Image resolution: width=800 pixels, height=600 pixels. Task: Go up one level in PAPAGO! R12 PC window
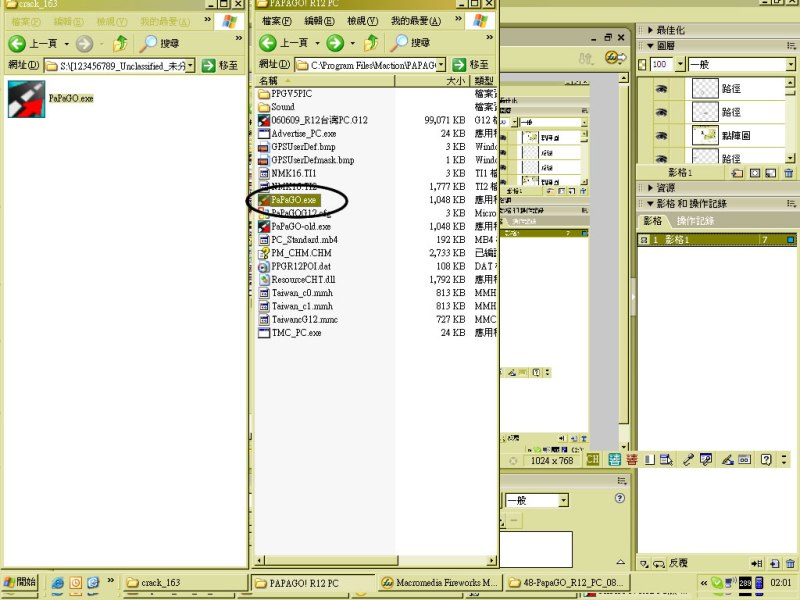click(x=371, y=43)
